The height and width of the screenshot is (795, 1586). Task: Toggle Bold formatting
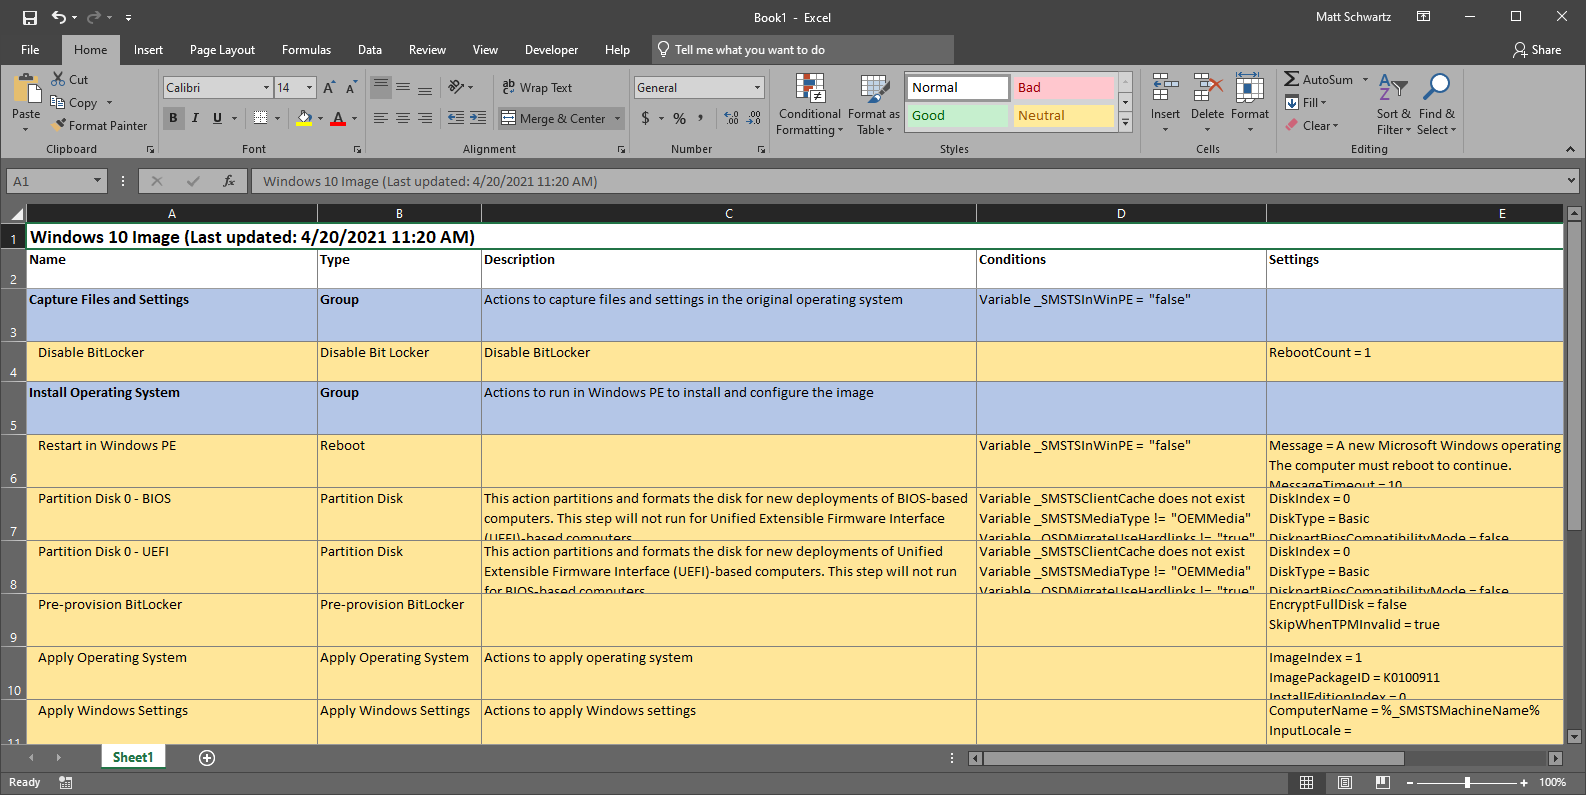pos(173,118)
